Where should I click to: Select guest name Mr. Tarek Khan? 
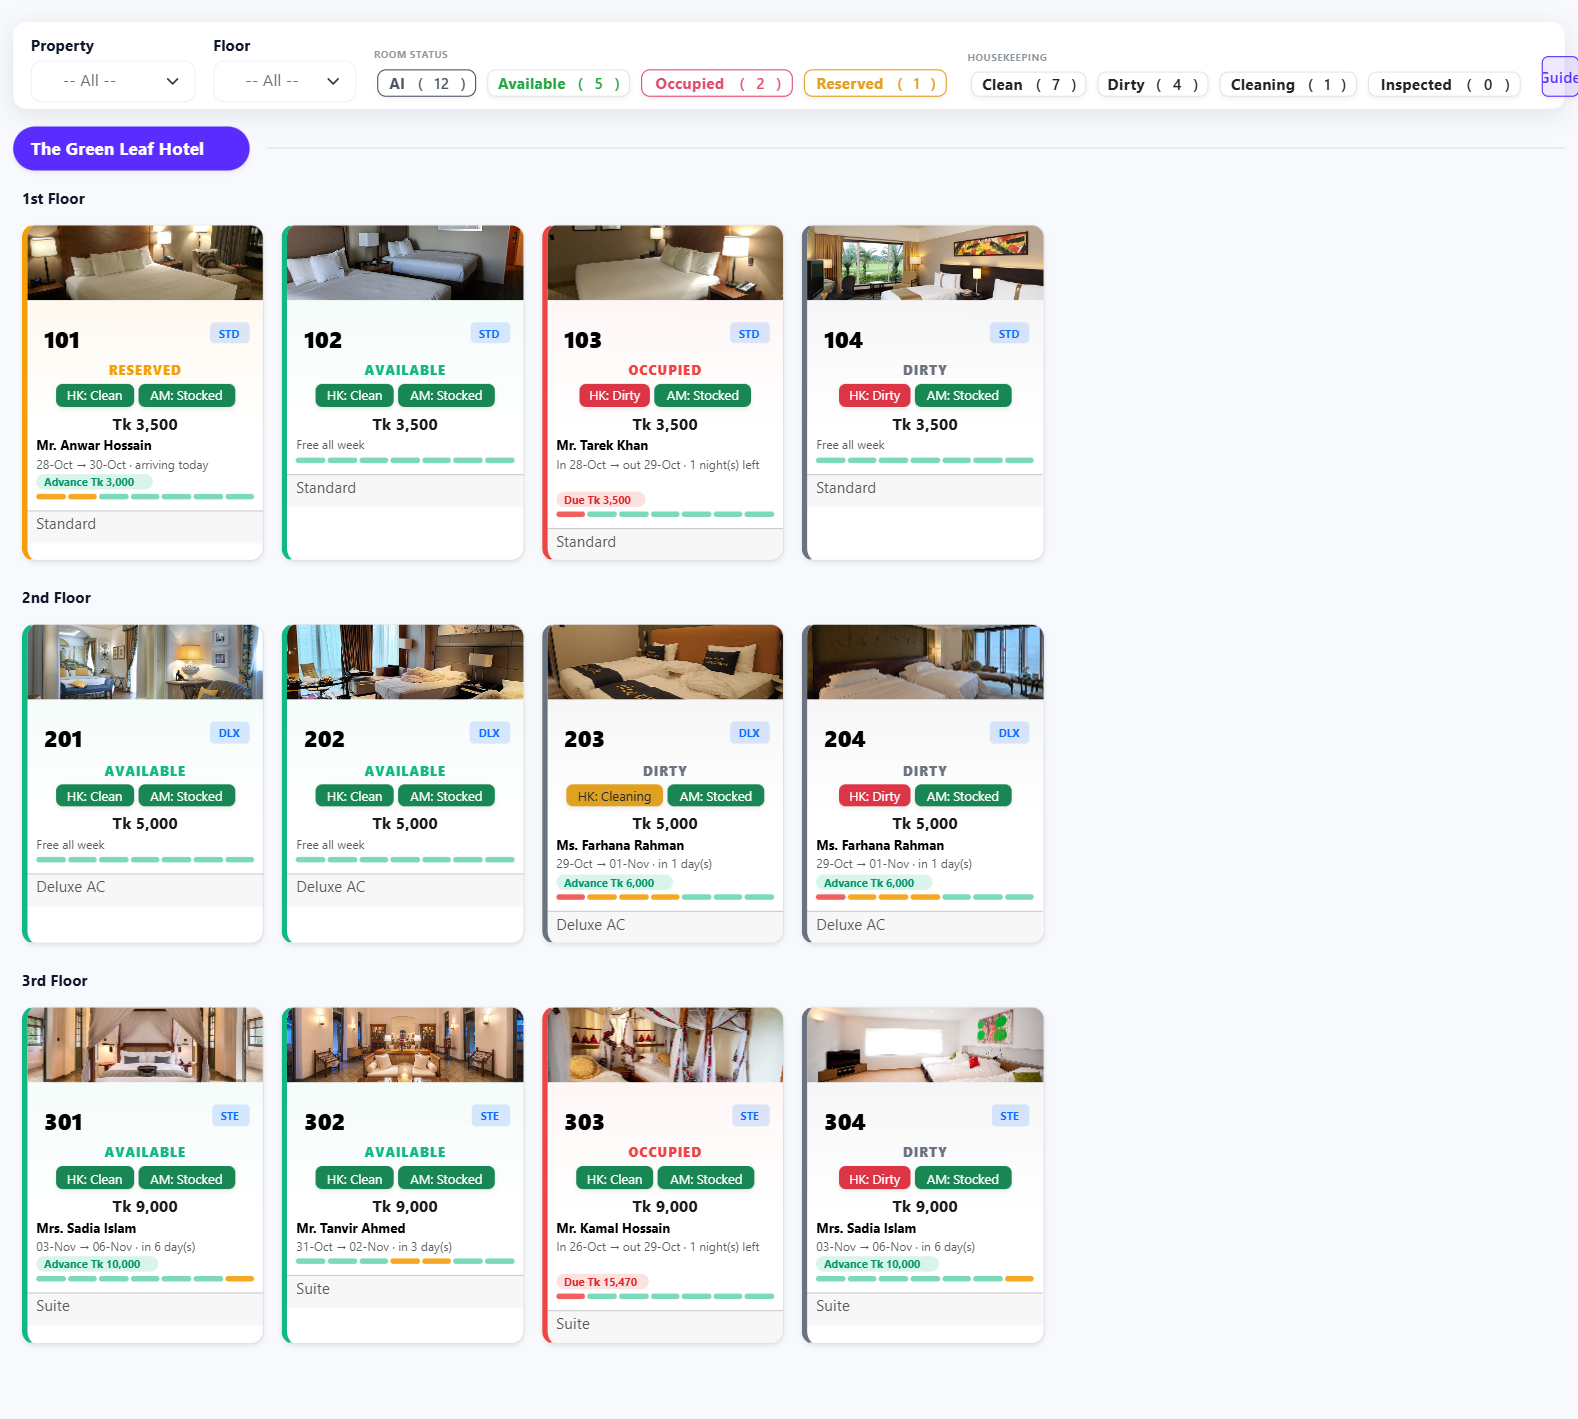coord(602,446)
